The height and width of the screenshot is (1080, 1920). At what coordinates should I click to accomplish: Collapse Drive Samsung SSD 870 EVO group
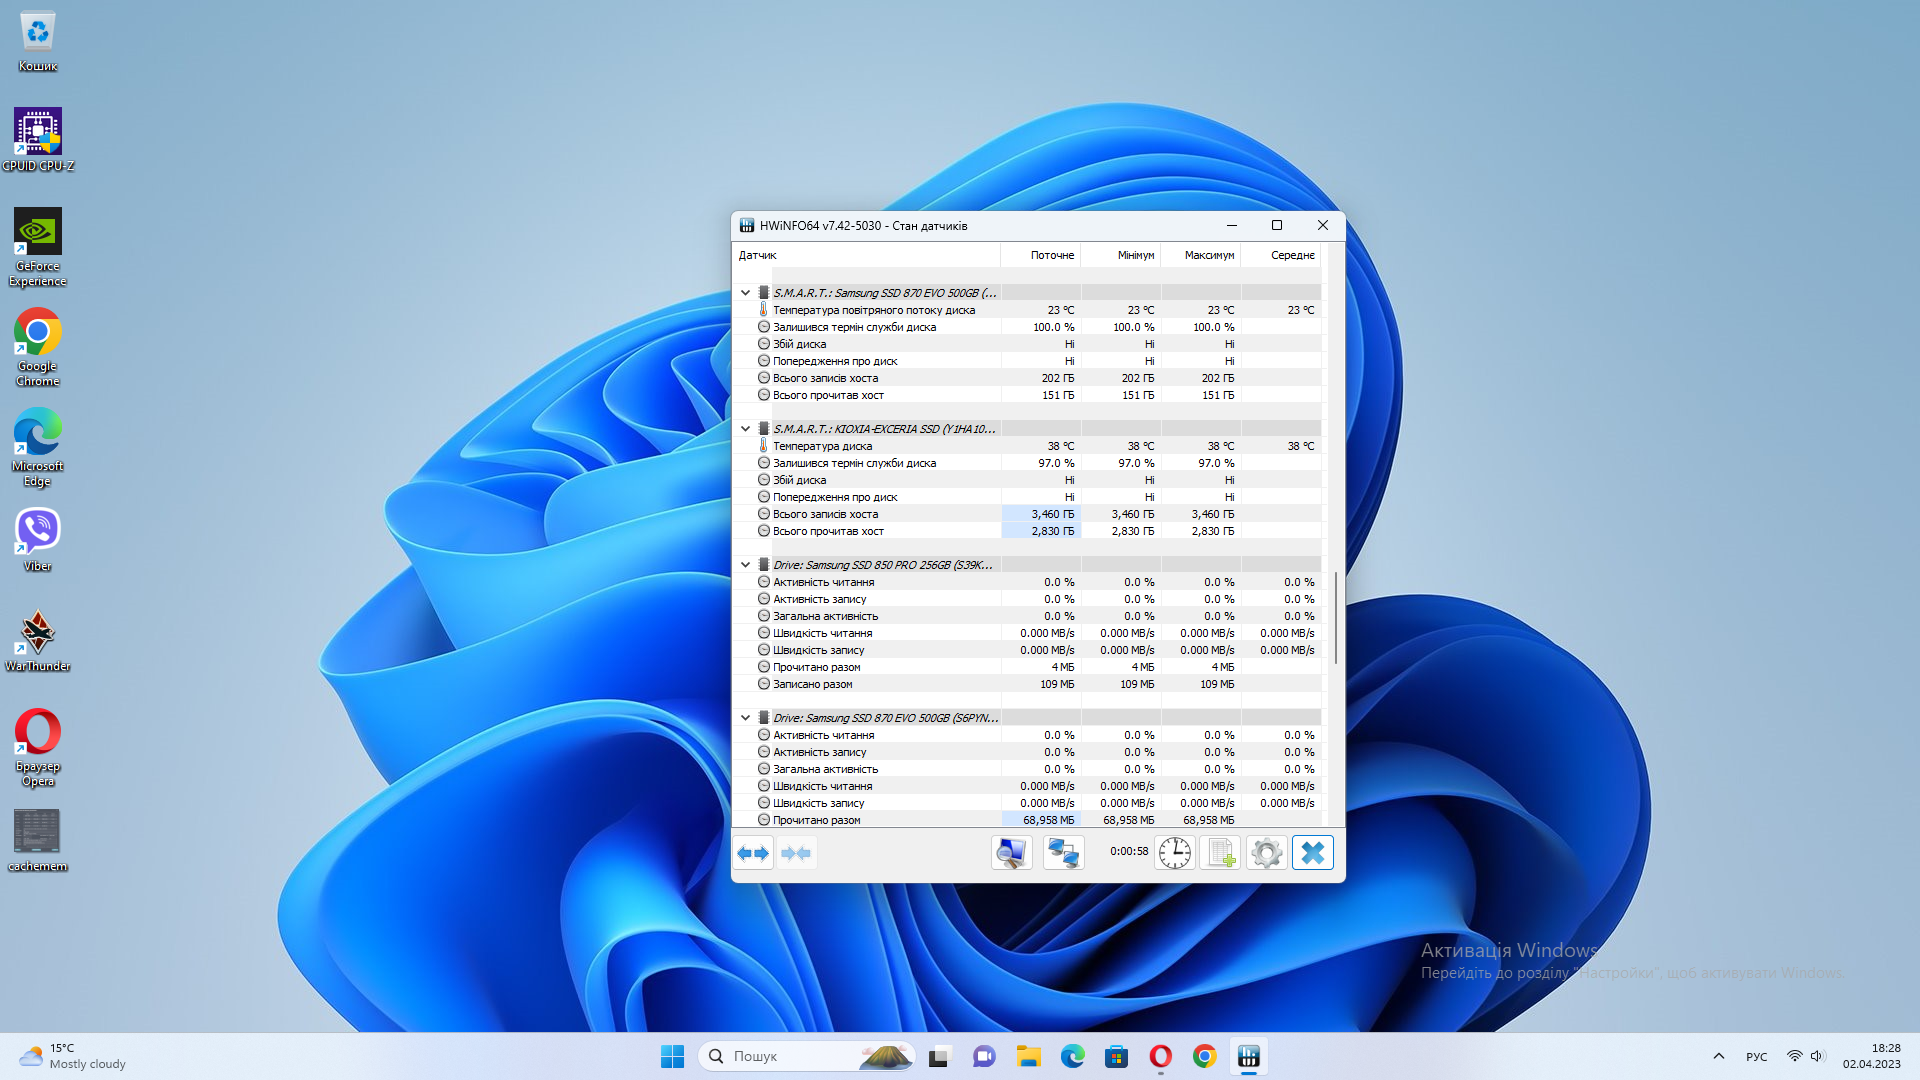[745, 718]
